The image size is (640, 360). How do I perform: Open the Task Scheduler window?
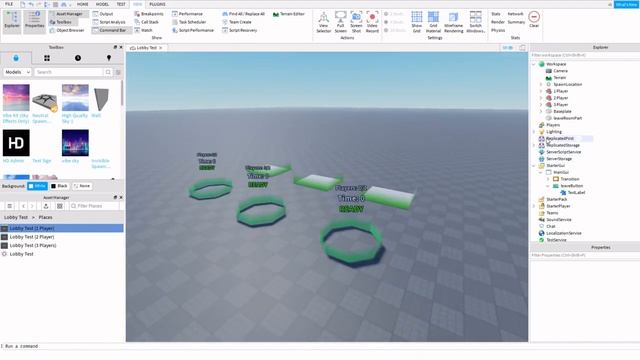pyautogui.click(x=189, y=22)
